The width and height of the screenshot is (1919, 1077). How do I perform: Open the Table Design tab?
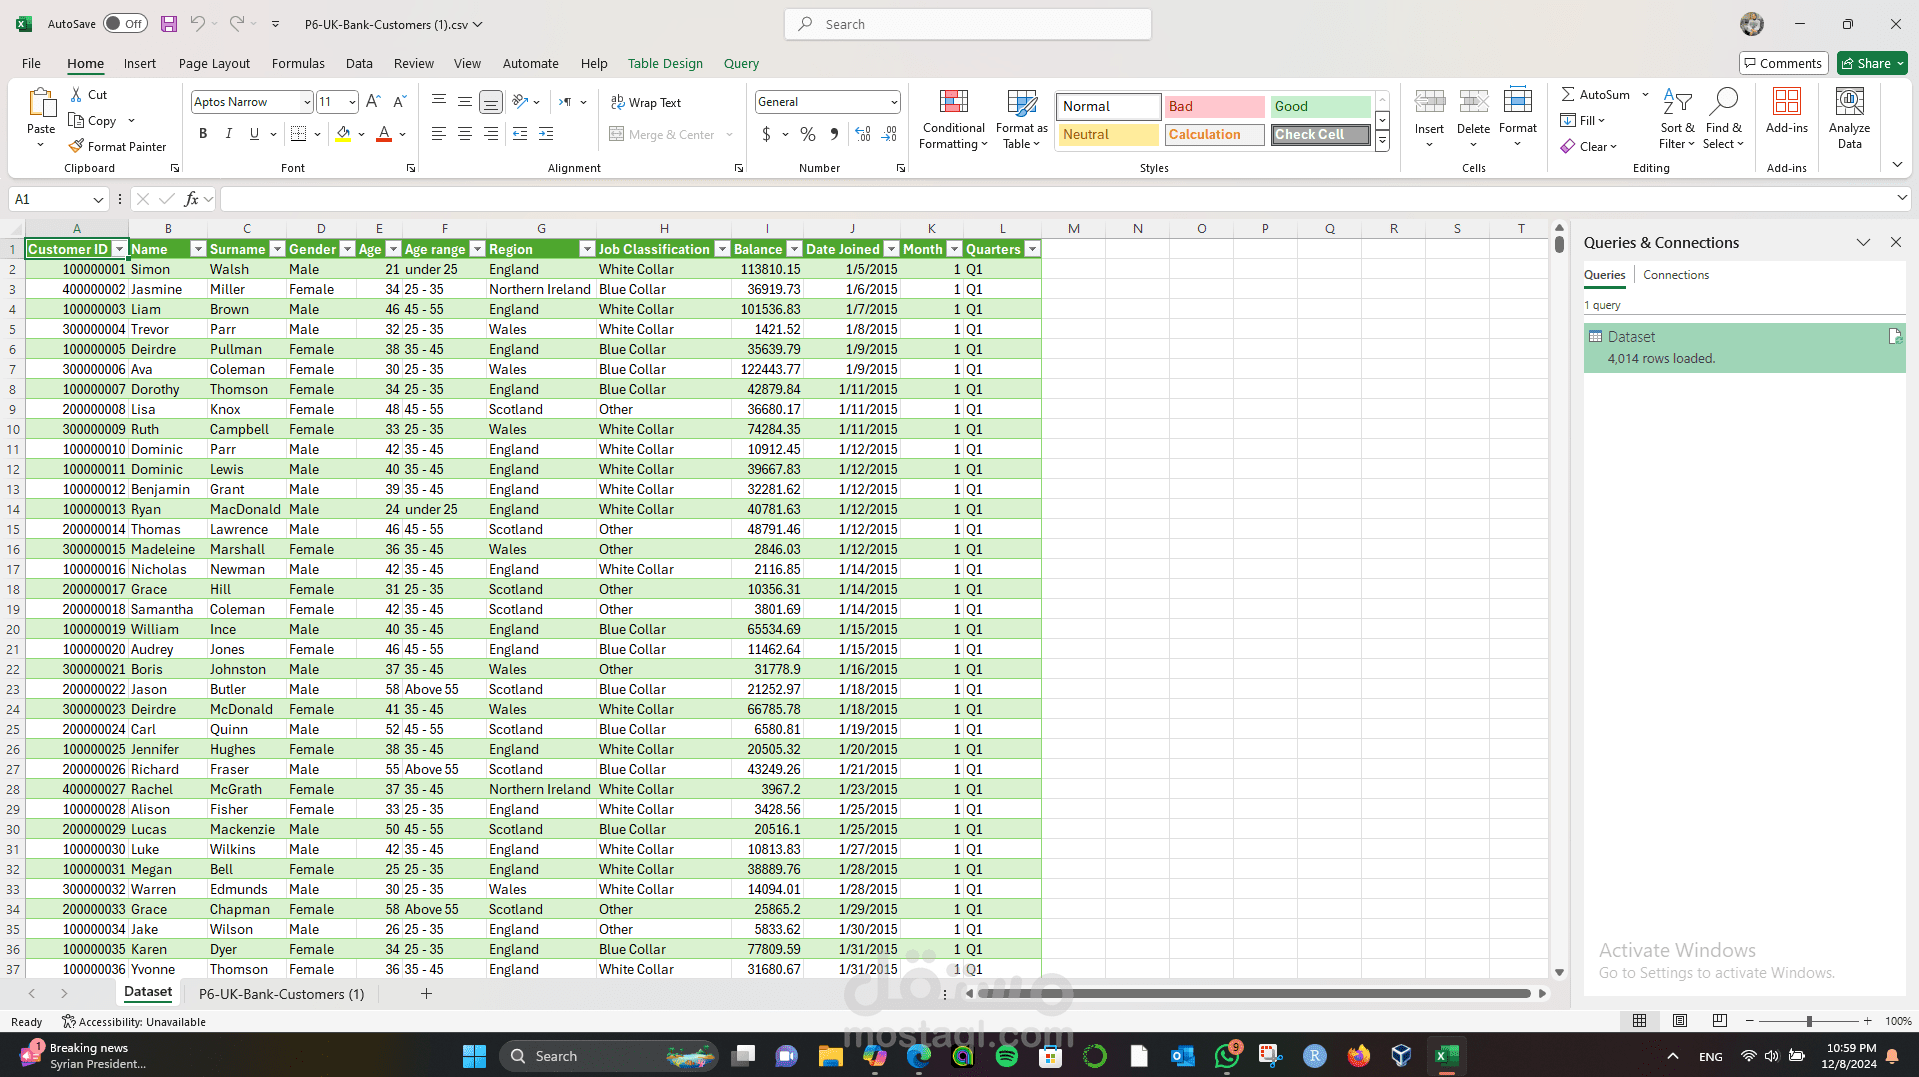pos(665,63)
